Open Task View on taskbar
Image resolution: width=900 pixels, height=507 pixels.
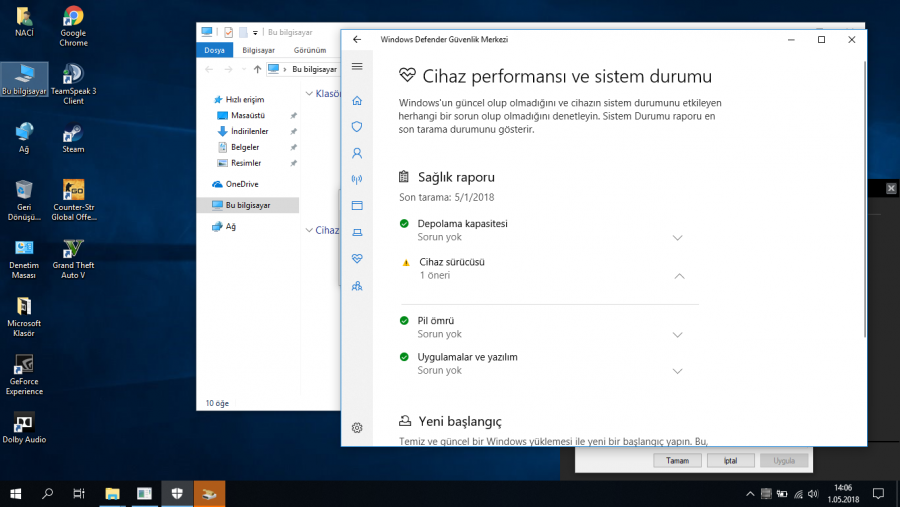point(79,494)
